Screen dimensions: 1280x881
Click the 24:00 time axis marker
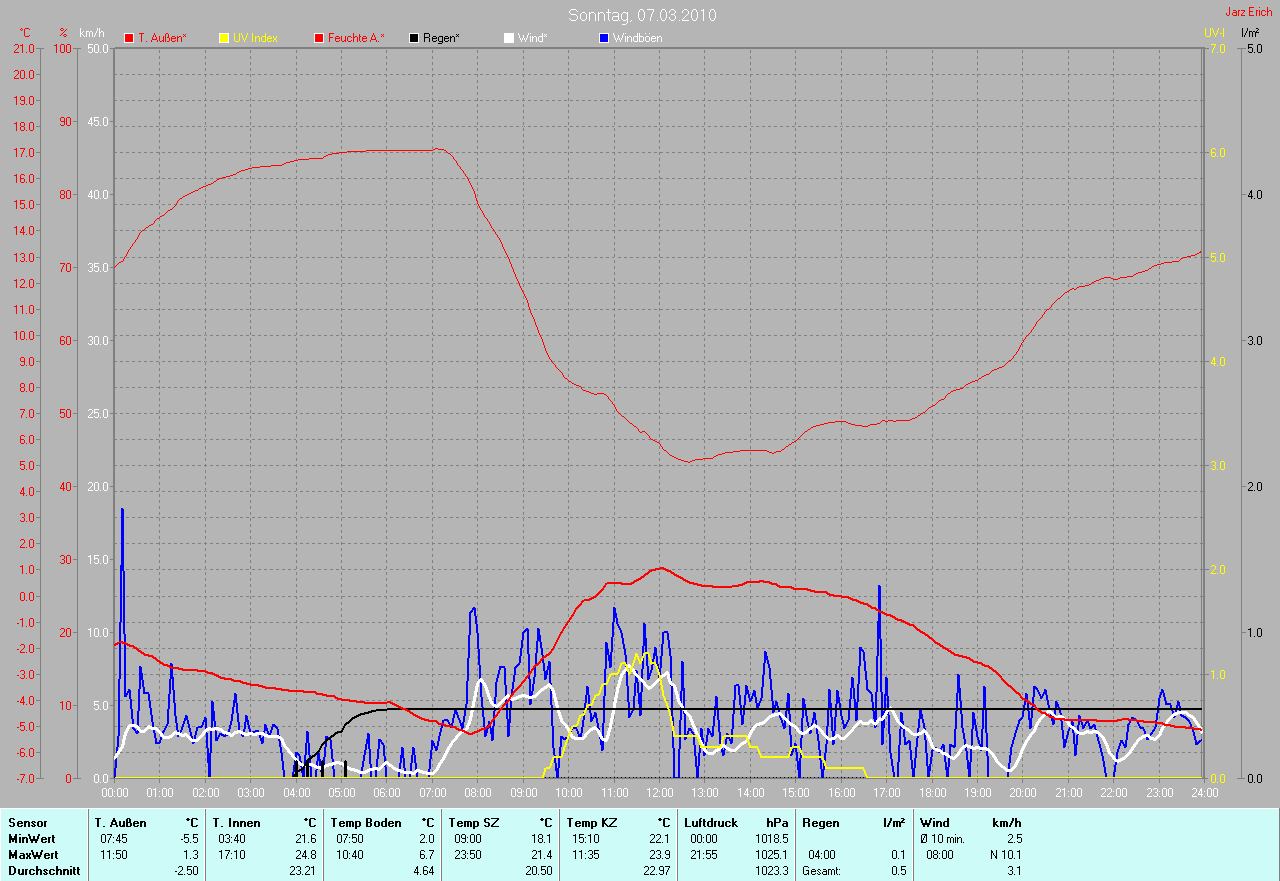click(1203, 793)
